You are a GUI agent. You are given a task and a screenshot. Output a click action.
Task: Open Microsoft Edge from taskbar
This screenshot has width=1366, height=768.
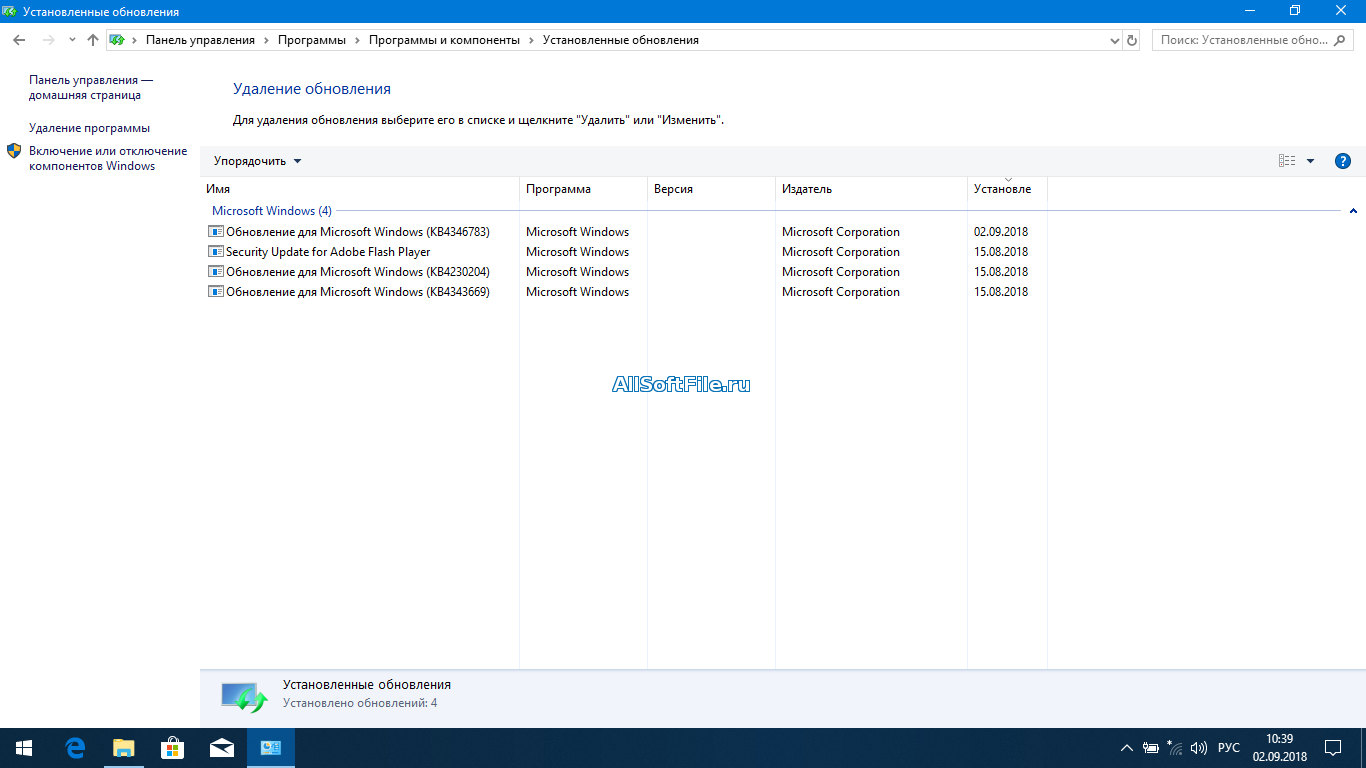tap(75, 747)
